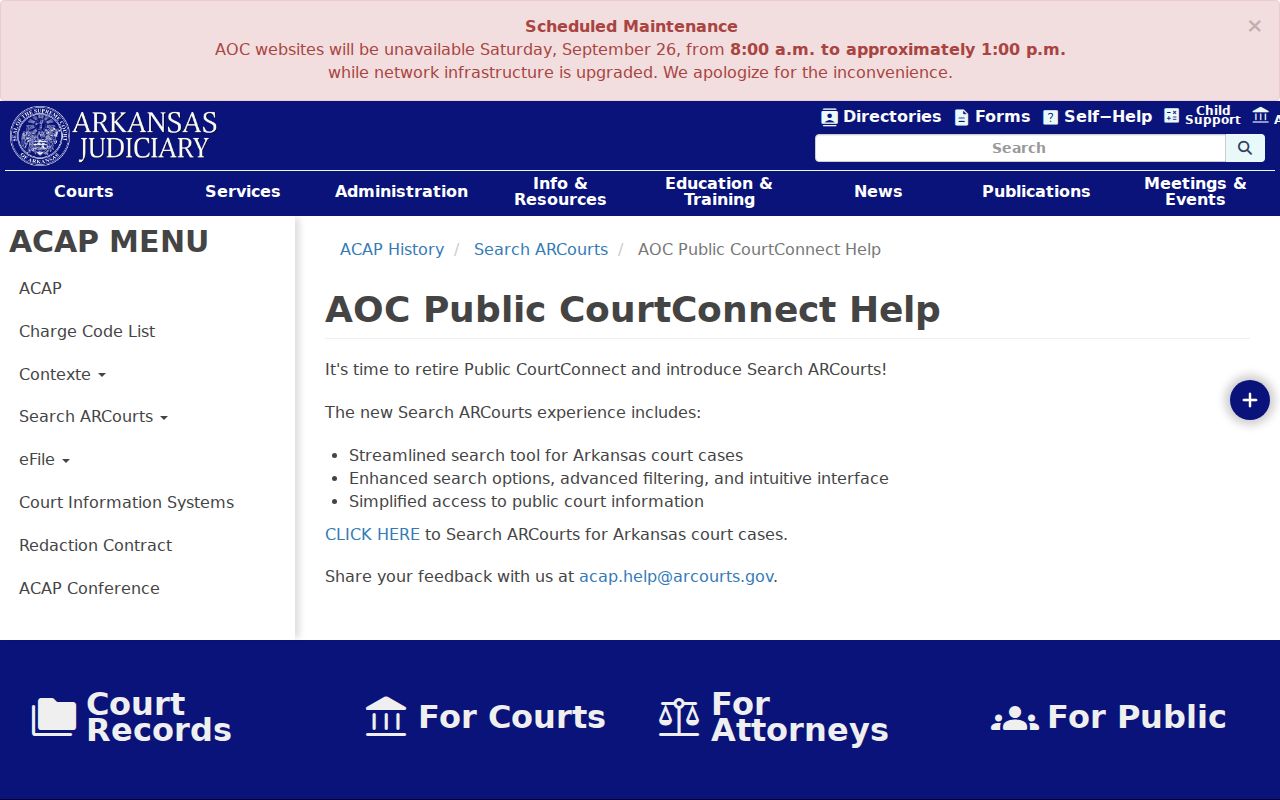Click the For Public people icon

1015,718
